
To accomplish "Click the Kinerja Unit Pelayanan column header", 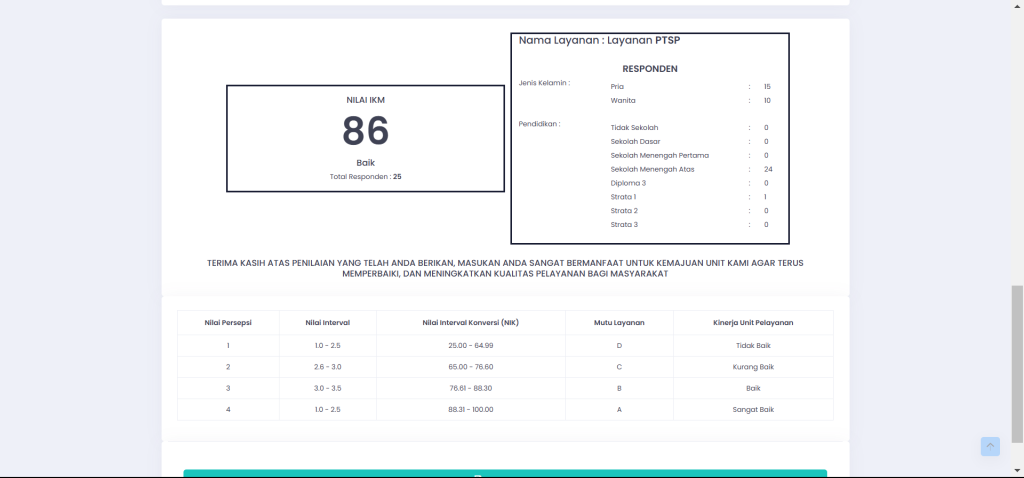I will point(753,323).
